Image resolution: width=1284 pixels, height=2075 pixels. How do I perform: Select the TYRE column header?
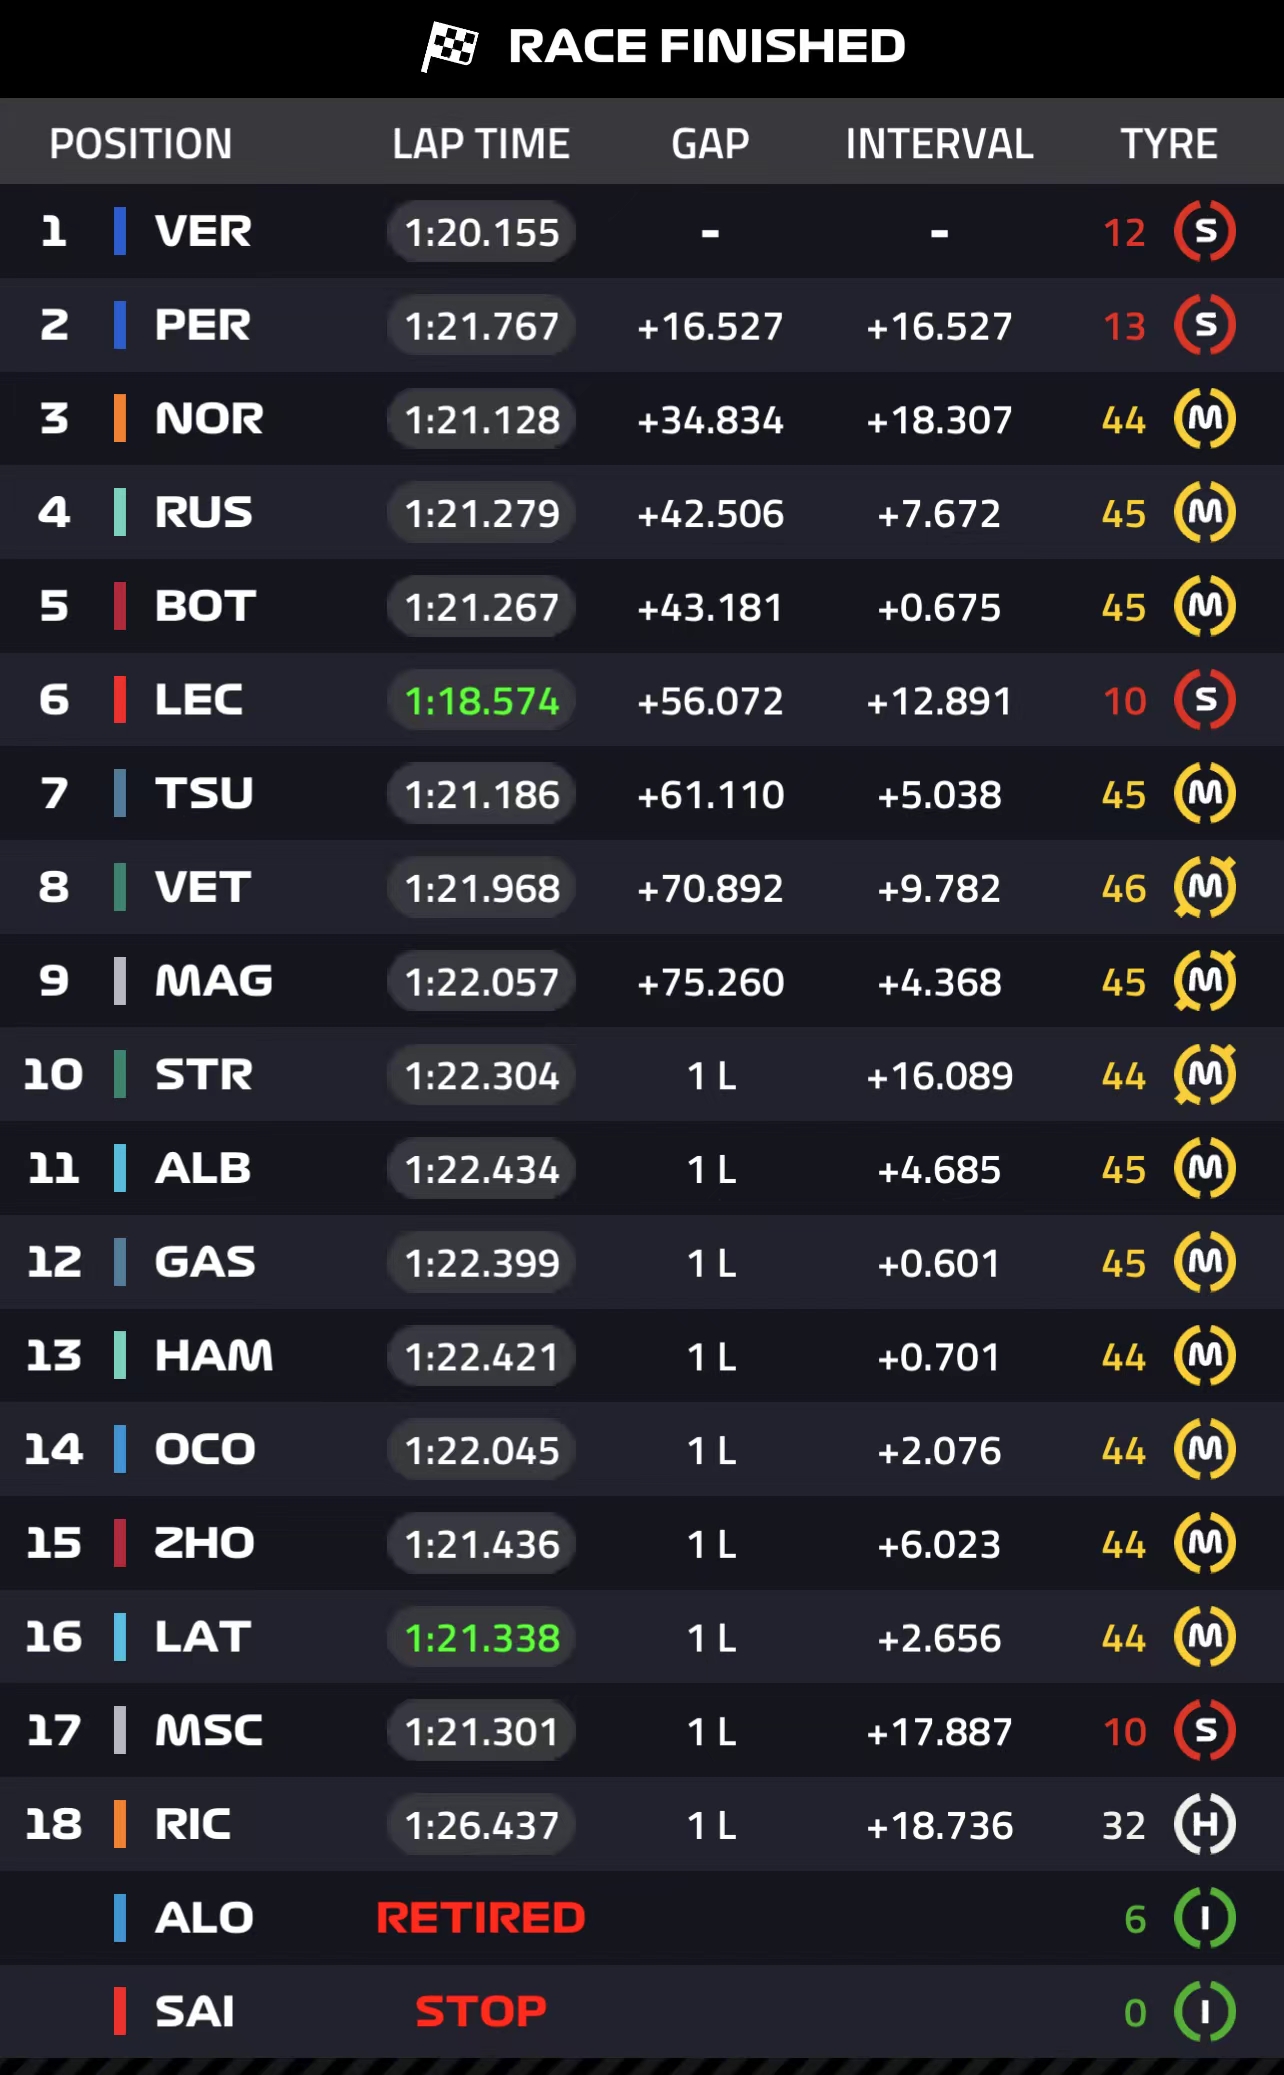coord(1168,144)
